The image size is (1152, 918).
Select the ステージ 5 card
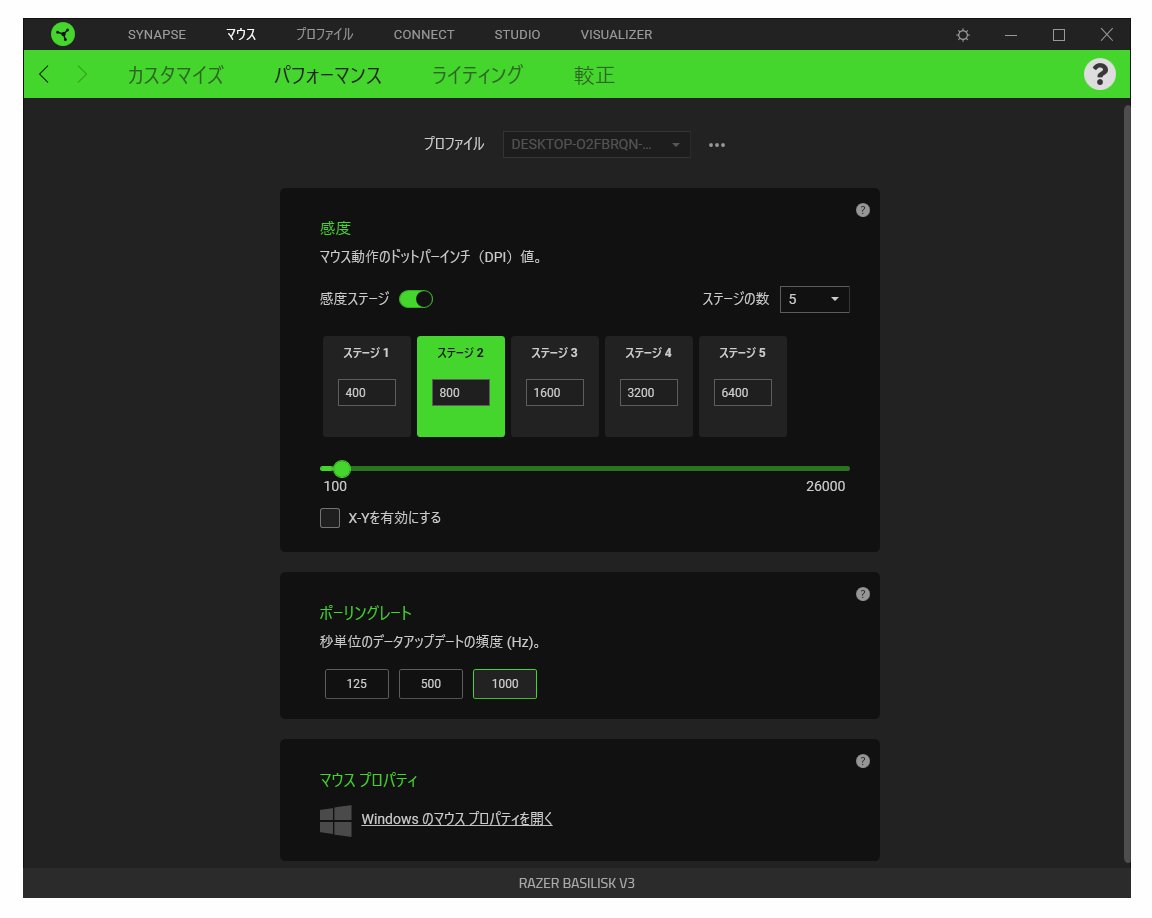(x=743, y=386)
